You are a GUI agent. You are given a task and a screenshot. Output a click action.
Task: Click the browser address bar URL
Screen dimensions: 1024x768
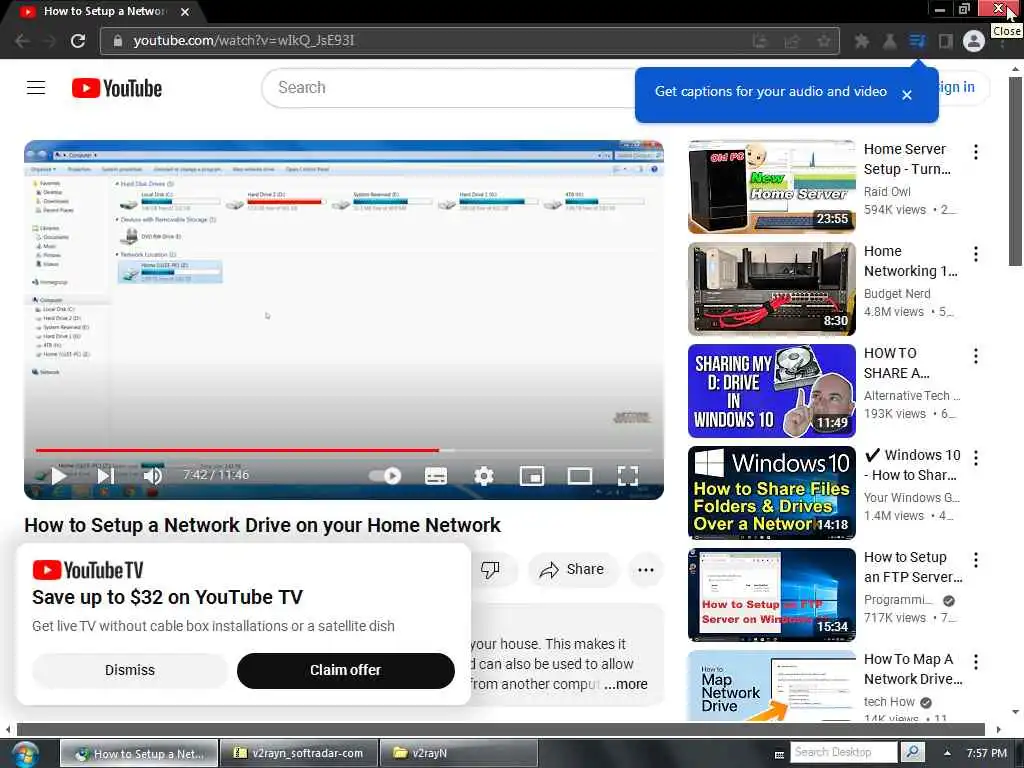[x=244, y=40]
